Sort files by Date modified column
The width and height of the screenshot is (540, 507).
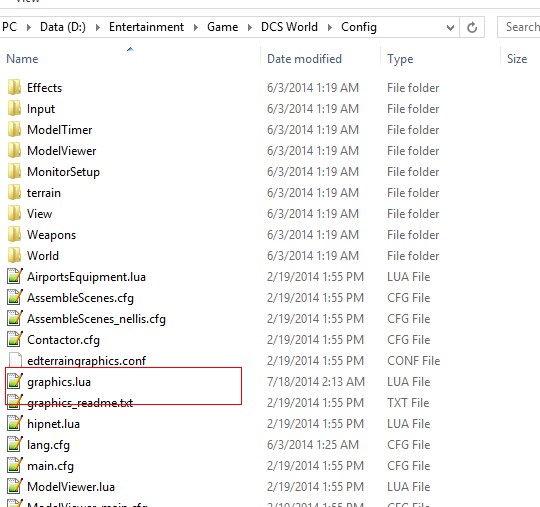[304, 59]
